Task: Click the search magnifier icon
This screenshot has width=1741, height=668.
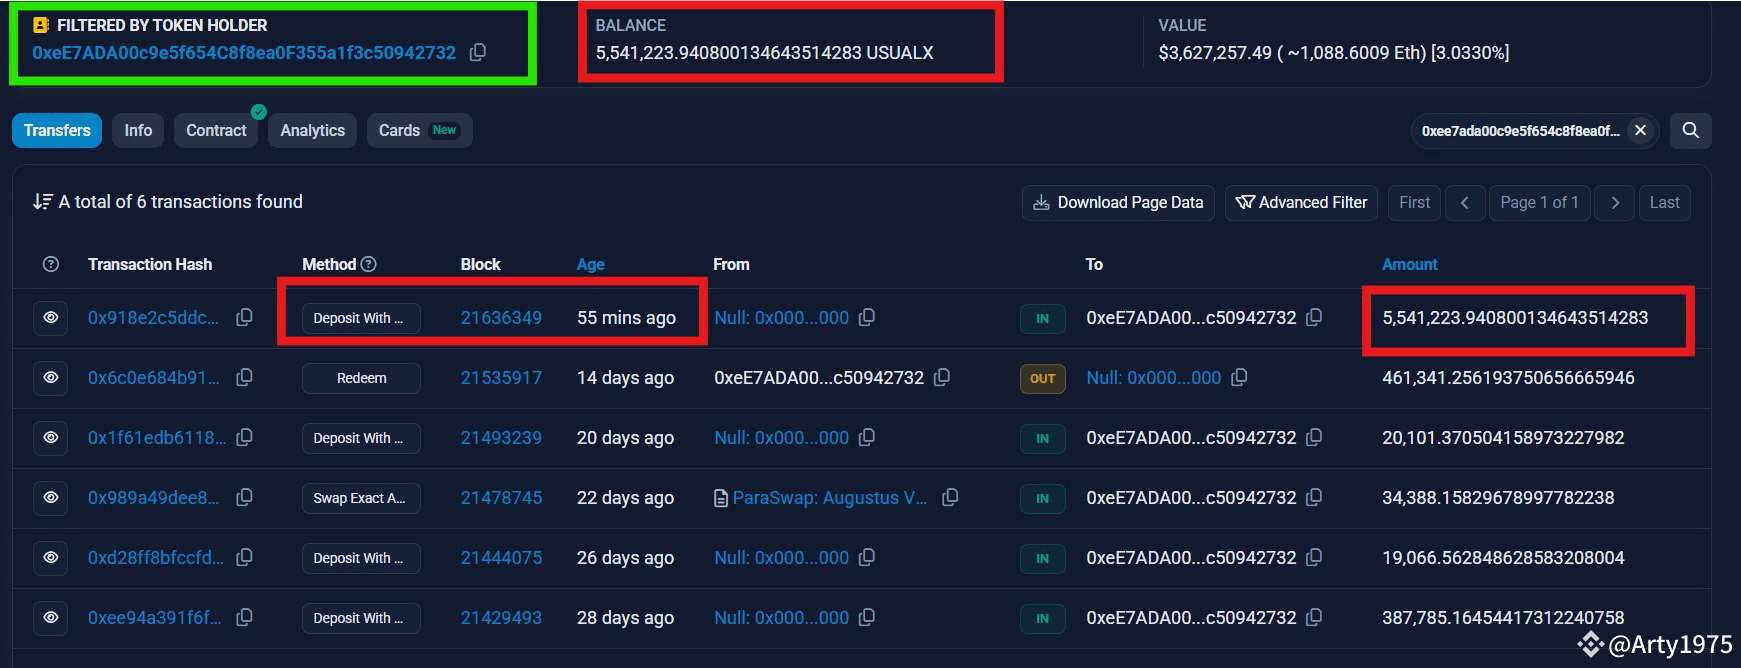Action: 1690,130
